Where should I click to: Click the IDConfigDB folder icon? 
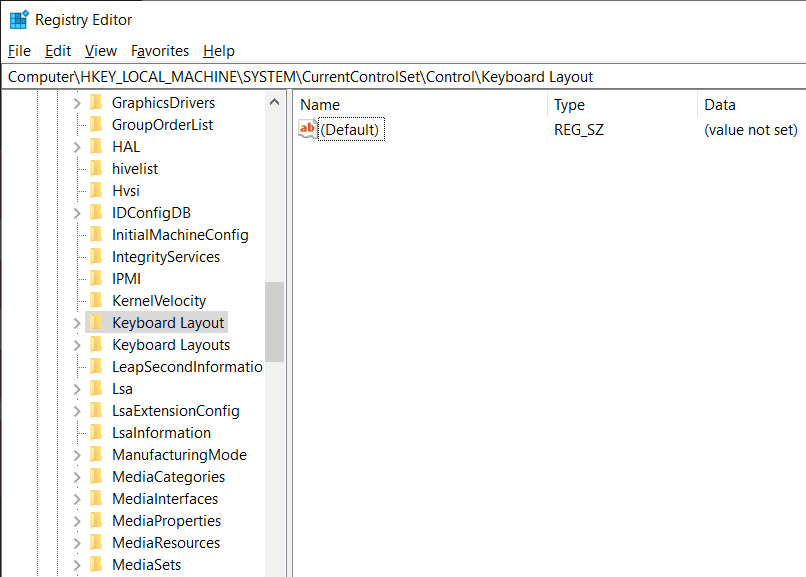(x=96, y=213)
